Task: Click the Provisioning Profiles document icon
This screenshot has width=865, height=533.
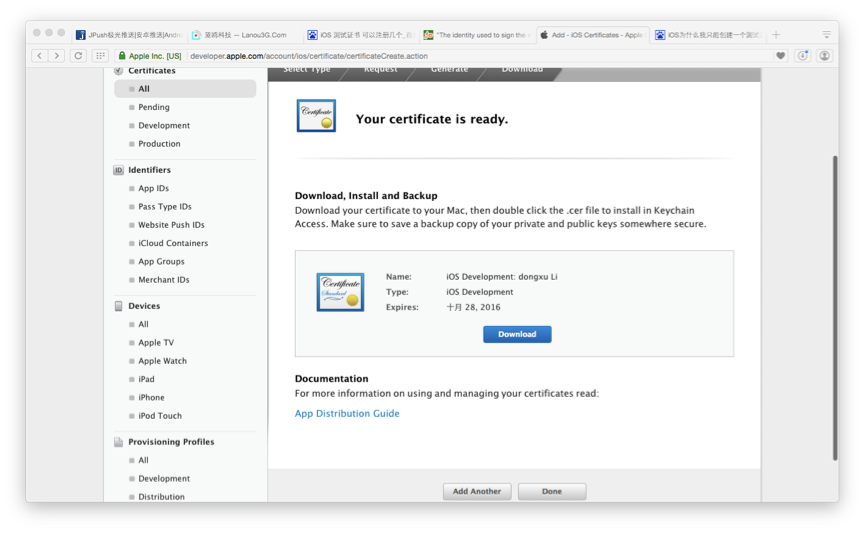Action: click(119, 442)
